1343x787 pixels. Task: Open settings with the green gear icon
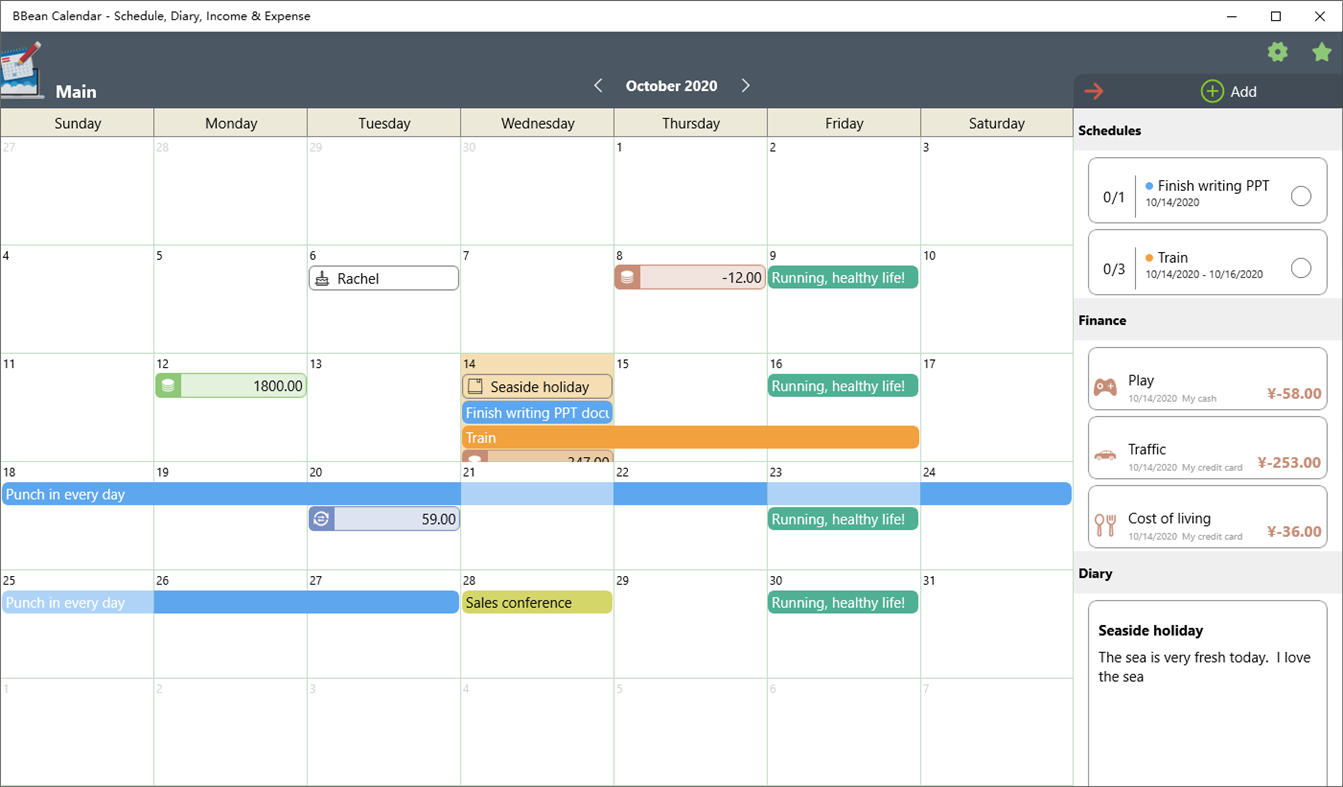[x=1277, y=51]
